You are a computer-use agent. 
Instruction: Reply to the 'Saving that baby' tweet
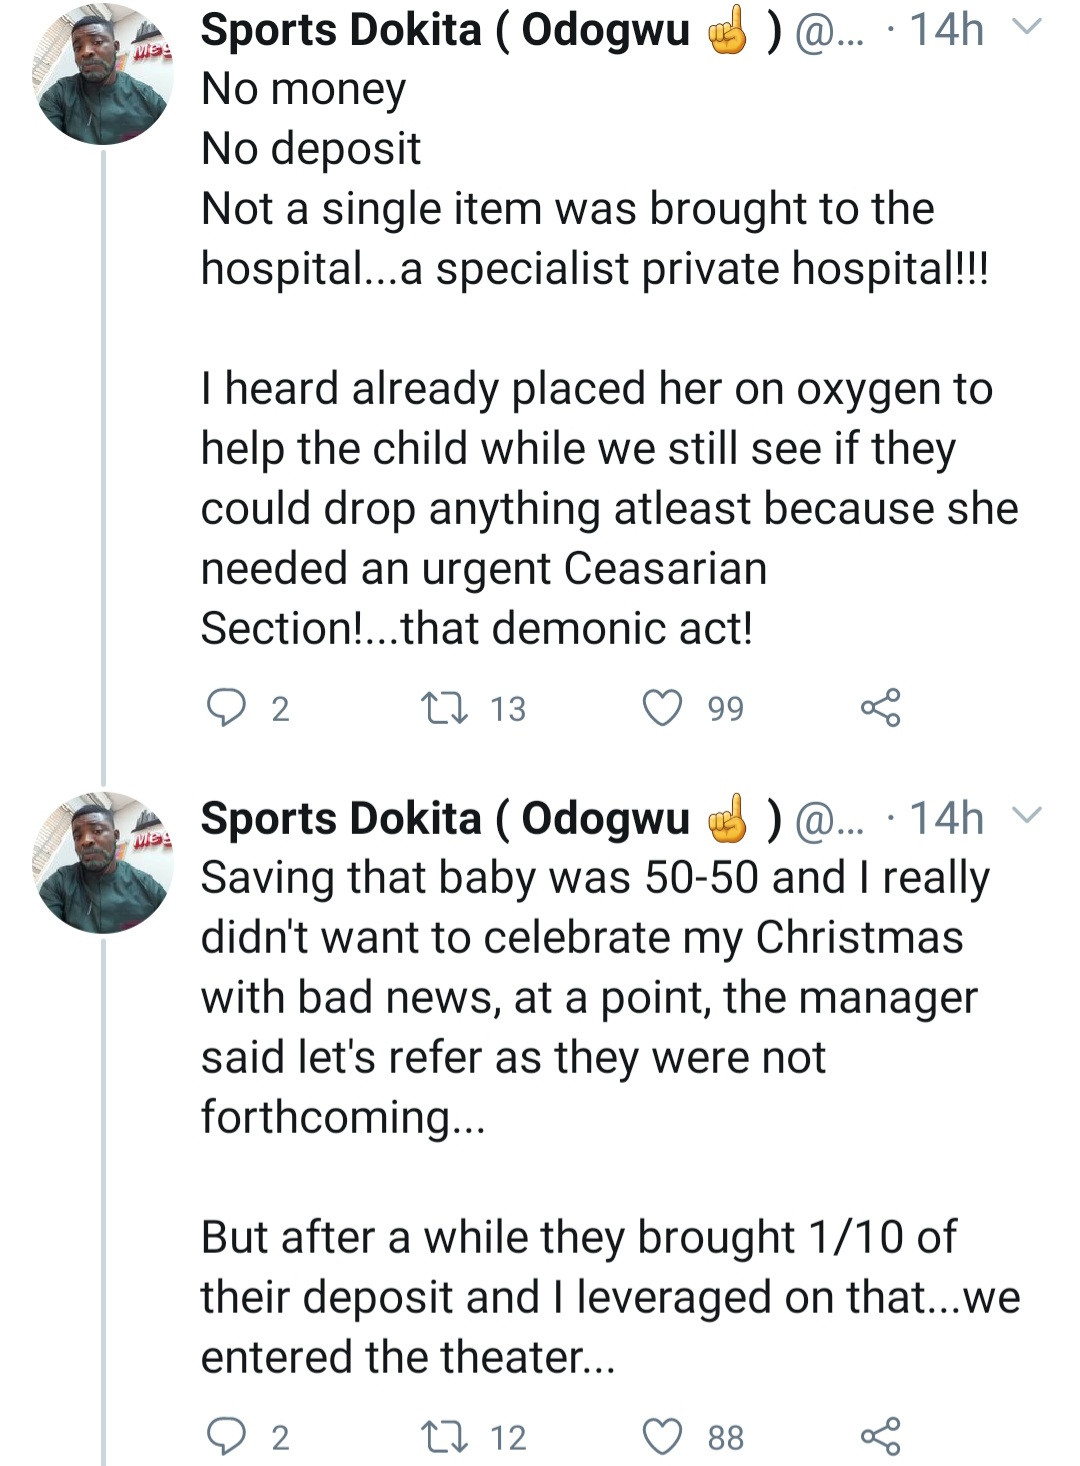pos(227,1437)
